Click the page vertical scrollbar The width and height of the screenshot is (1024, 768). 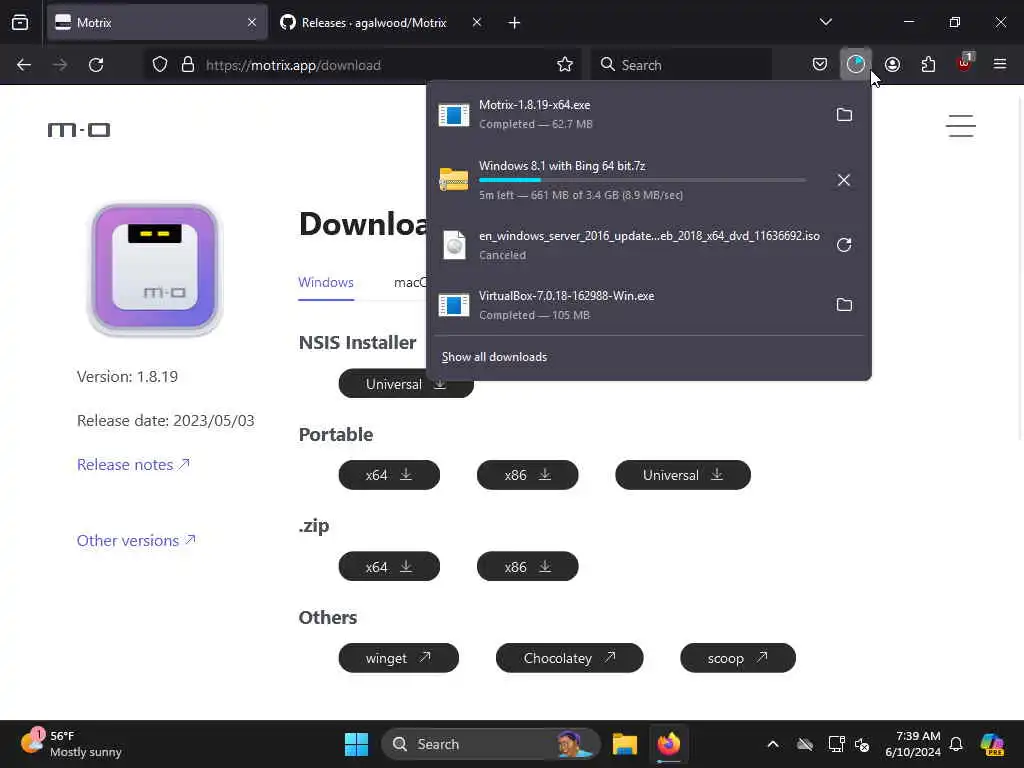click(x=1019, y=268)
